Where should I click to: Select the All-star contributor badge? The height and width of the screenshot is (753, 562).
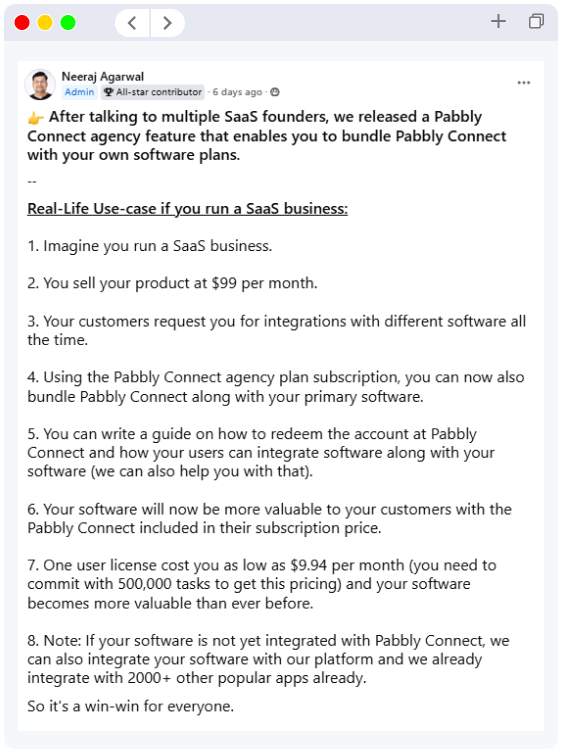[x=153, y=92]
